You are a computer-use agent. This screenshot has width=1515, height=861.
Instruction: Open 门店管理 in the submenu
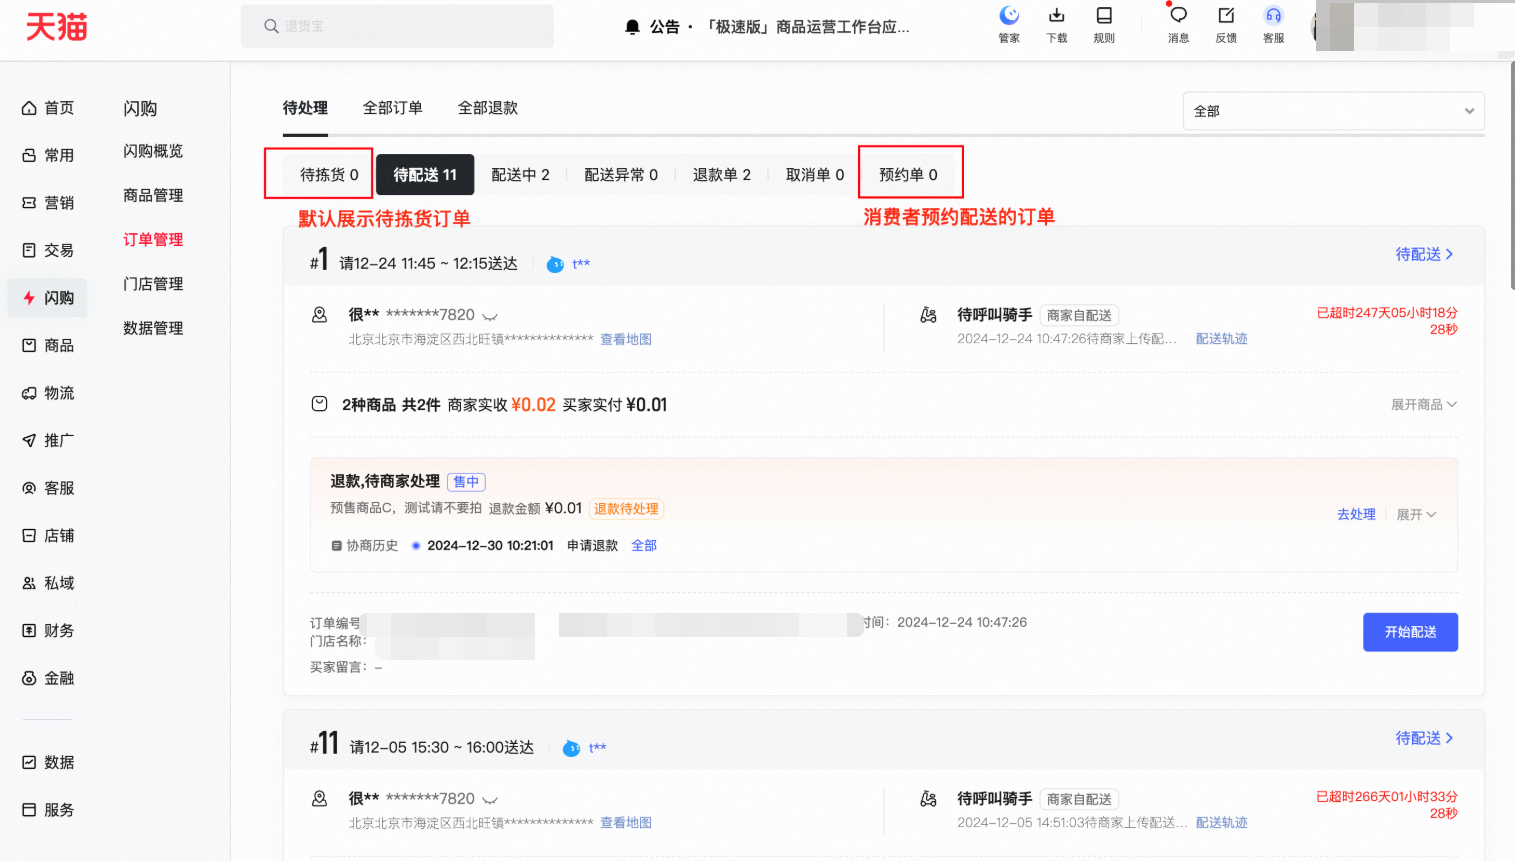[153, 284]
